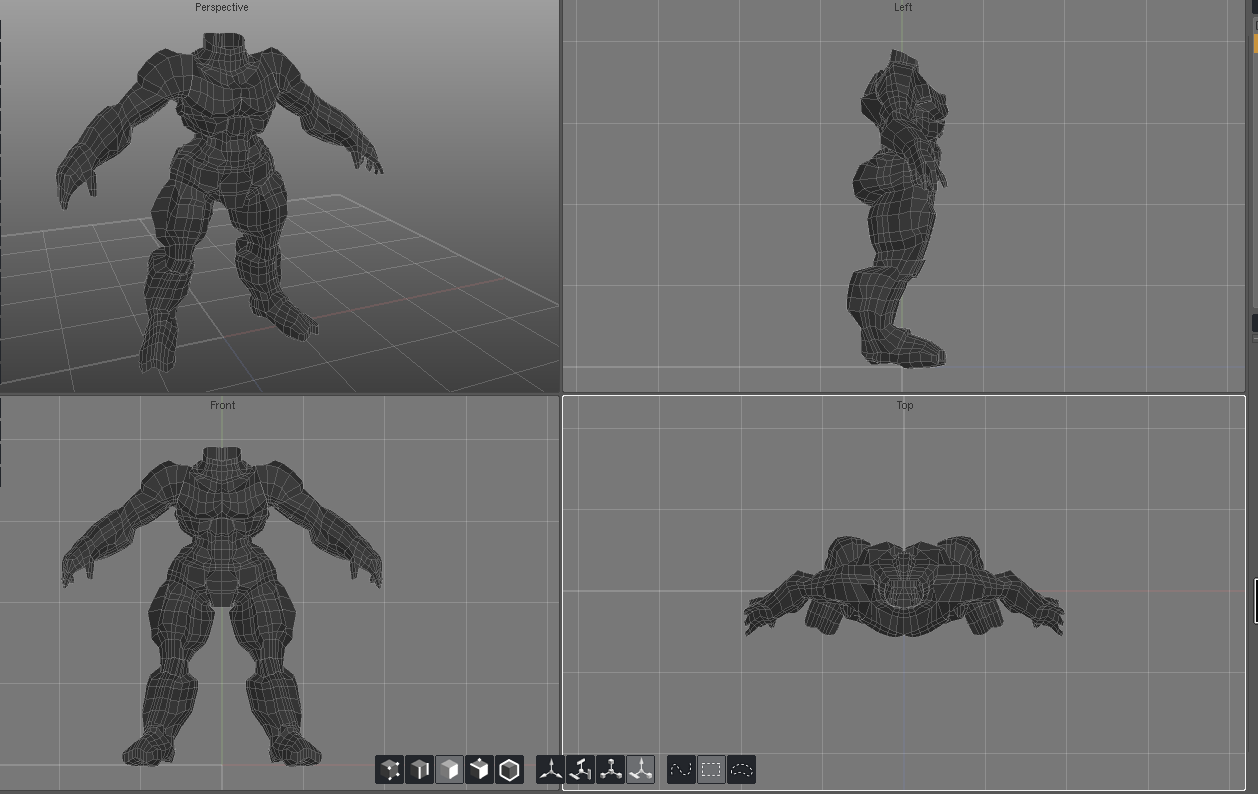The width and height of the screenshot is (1258, 794).
Task: Select the rotate manipulator tool
Action: (x=580, y=769)
